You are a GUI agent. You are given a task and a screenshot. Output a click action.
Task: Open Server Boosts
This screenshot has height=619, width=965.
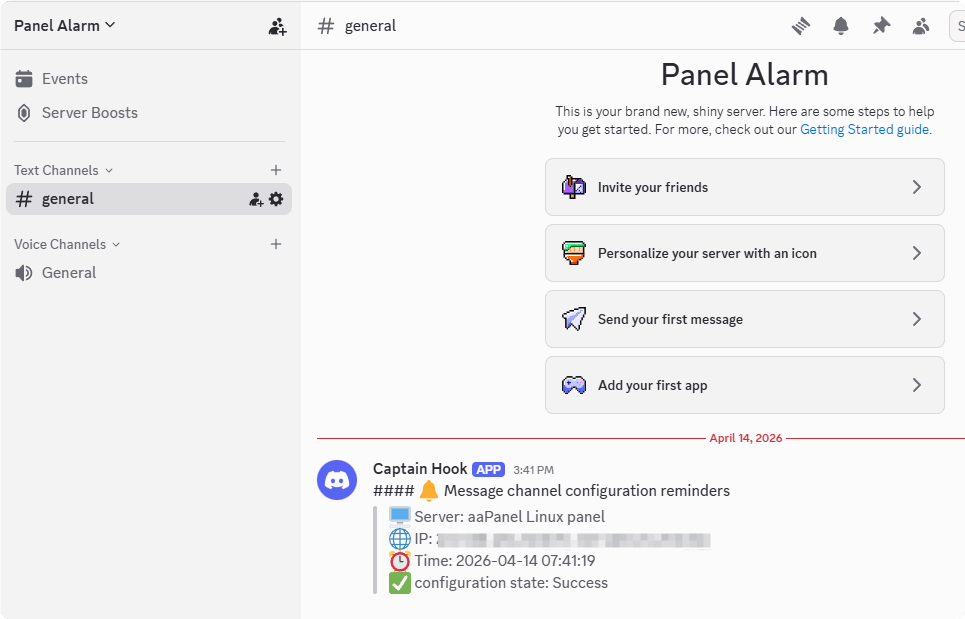pyautogui.click(x=89, y=113)
